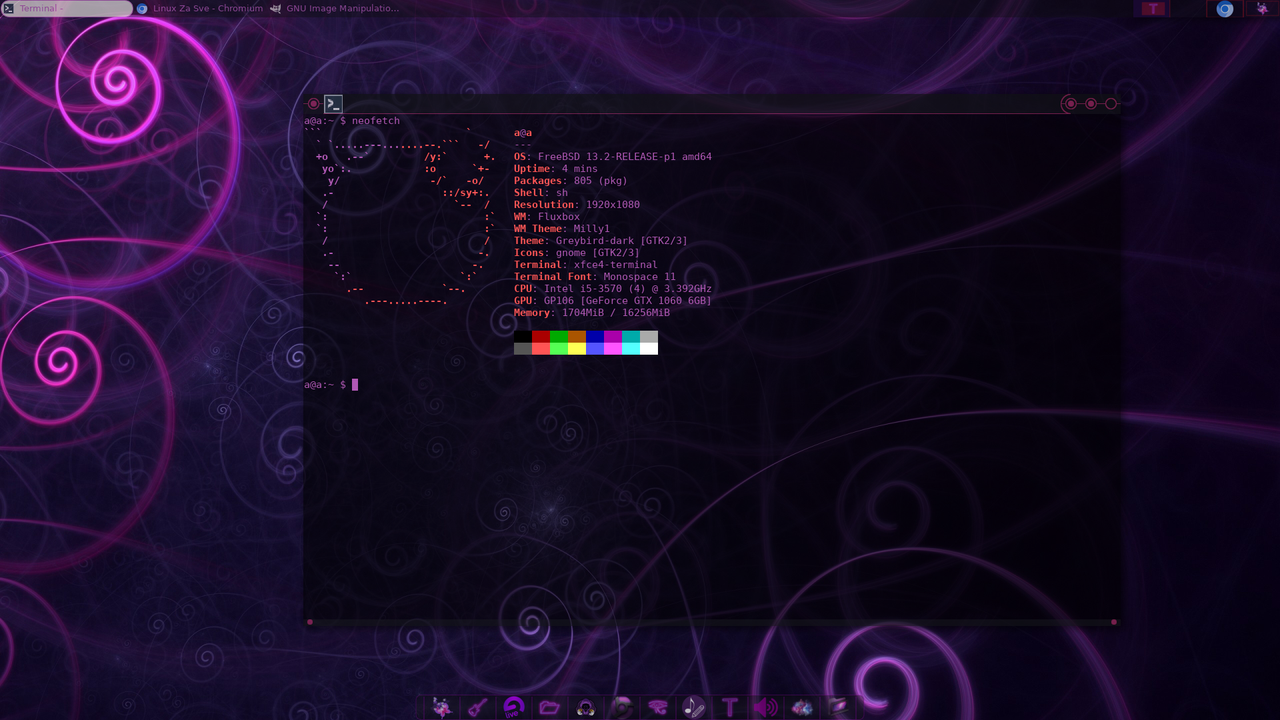
Task: Click the green color block in neofetch
Action: (559, 336)
